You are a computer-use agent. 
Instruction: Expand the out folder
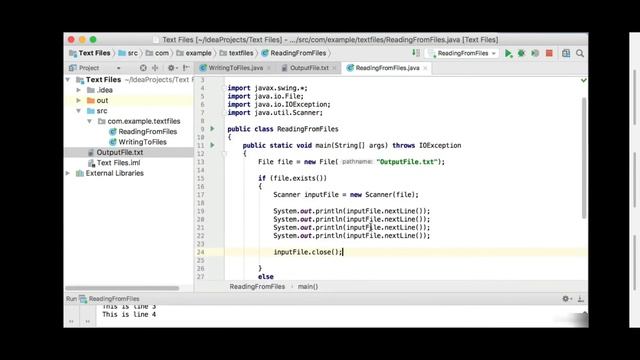coord(79,100)
